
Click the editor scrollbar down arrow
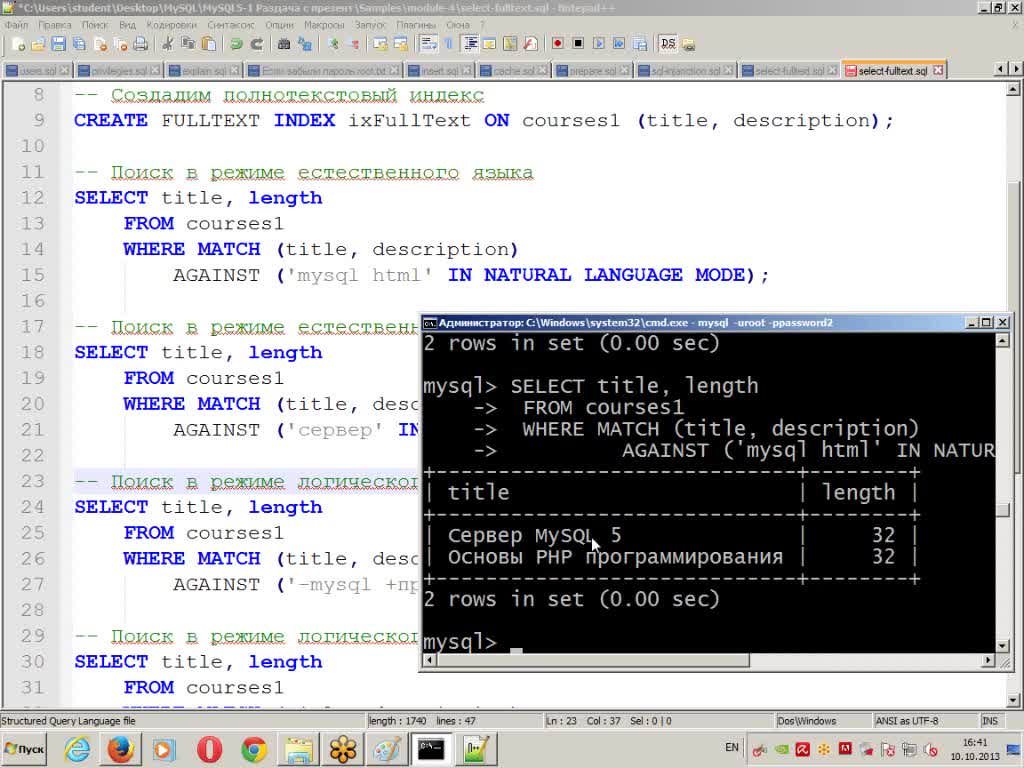point(1014,700)
